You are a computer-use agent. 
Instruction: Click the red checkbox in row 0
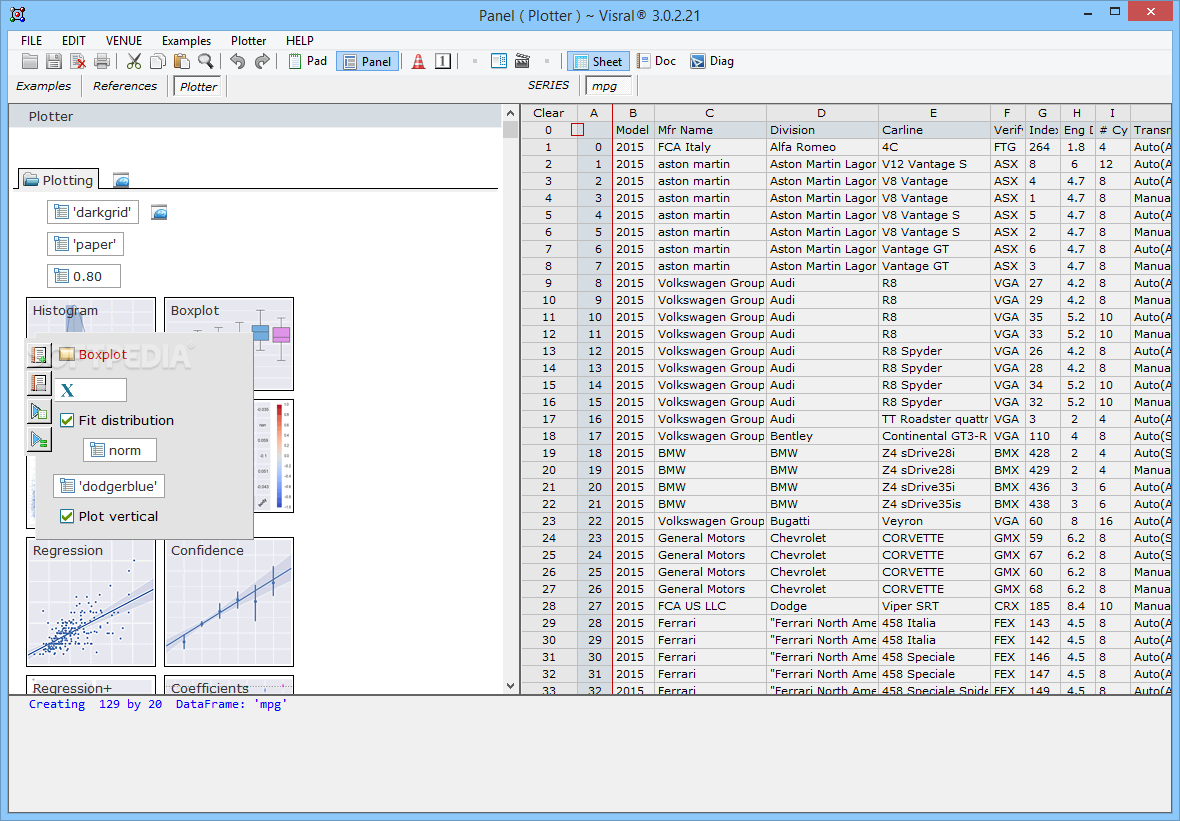(x=577, y=130)
